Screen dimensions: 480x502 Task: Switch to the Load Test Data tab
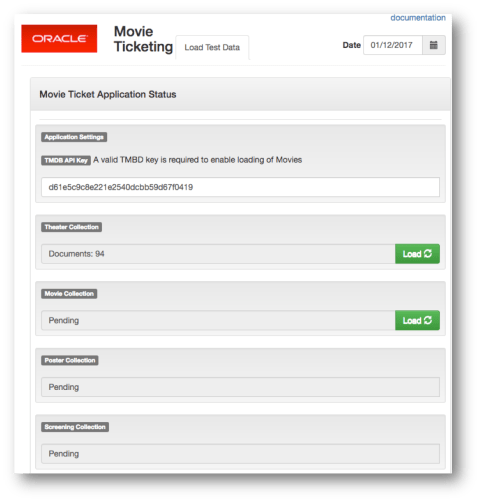click(212, 47)
